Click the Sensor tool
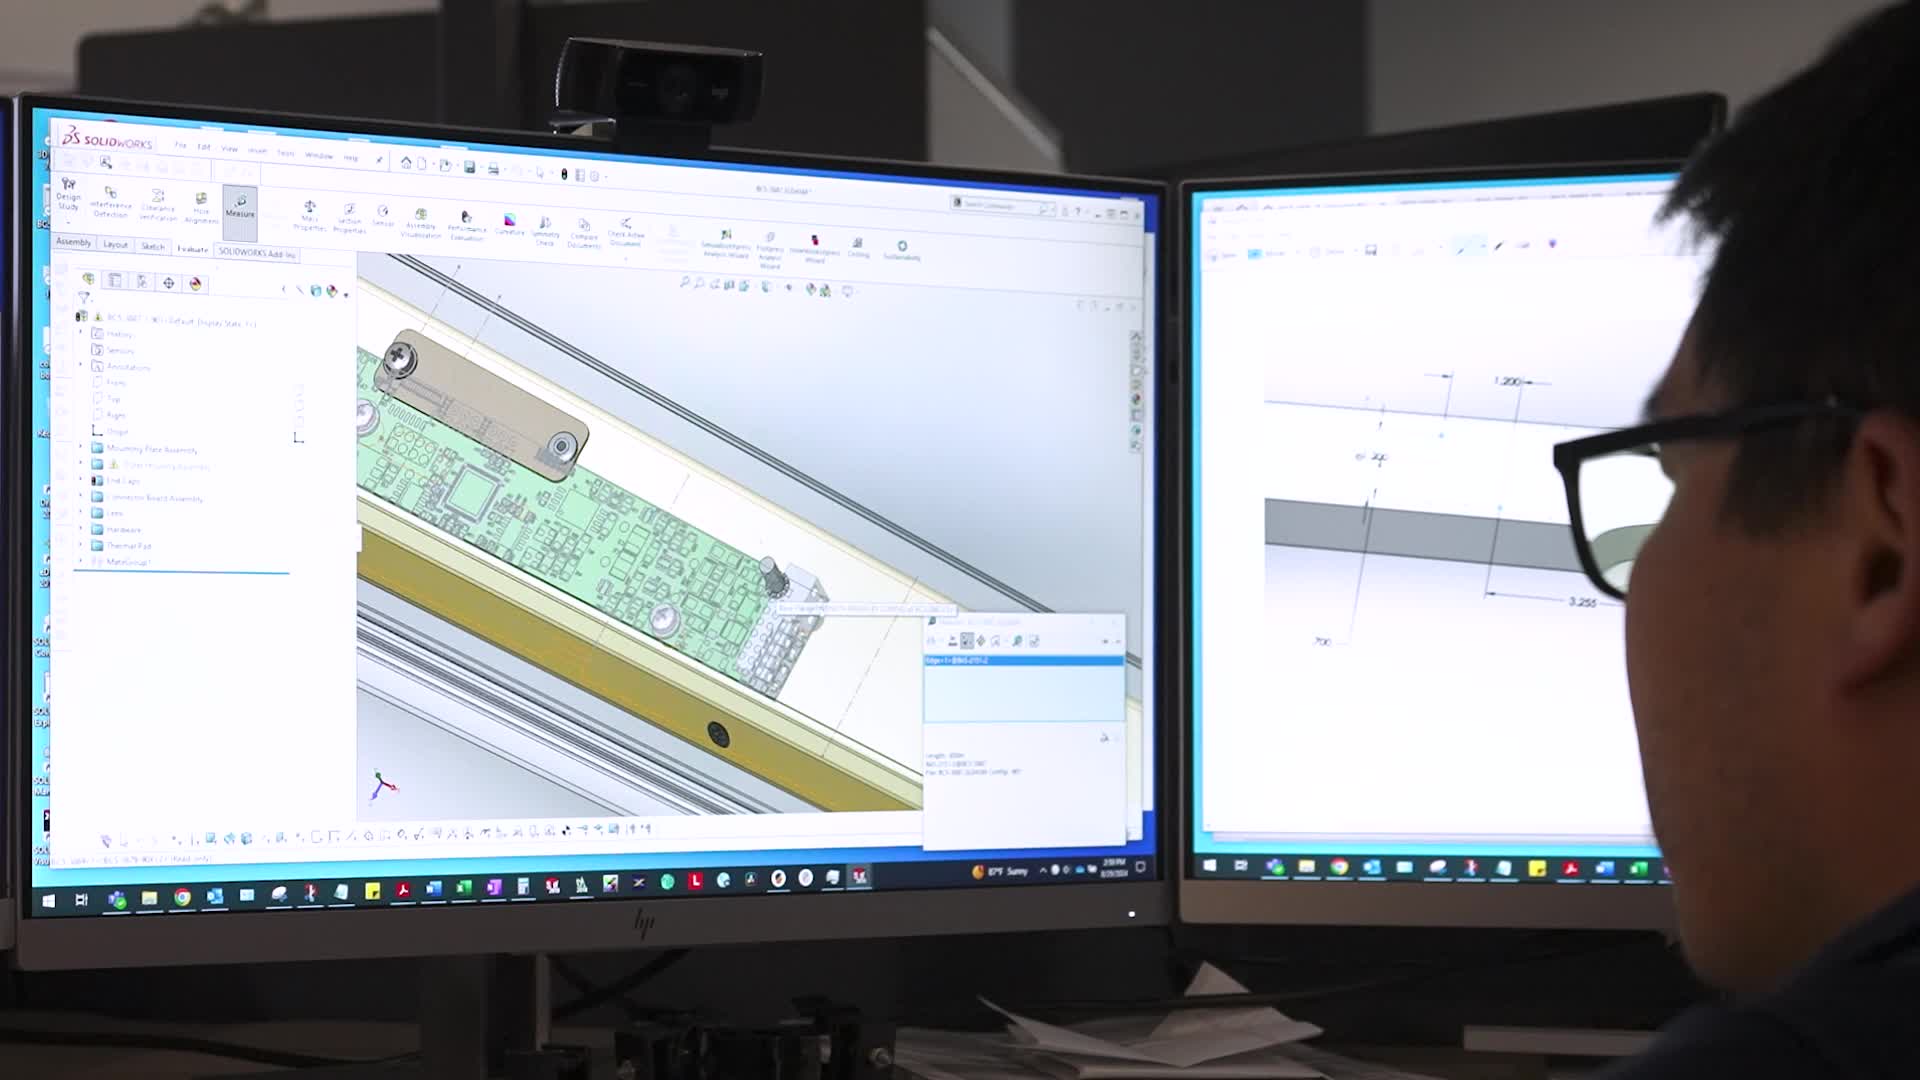Screen dimensions: 1920x1080 pyautogui.click(x=383, y=216)
